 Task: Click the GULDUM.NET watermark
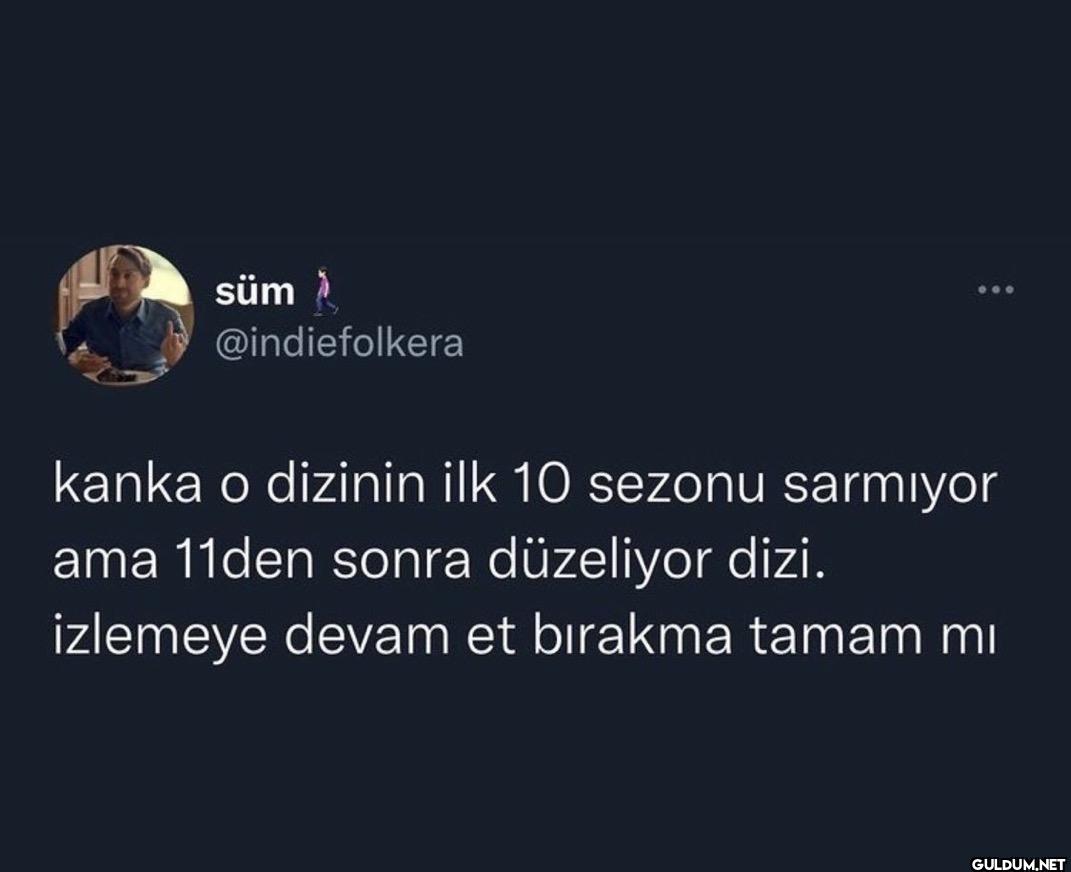pos(1018,863)
